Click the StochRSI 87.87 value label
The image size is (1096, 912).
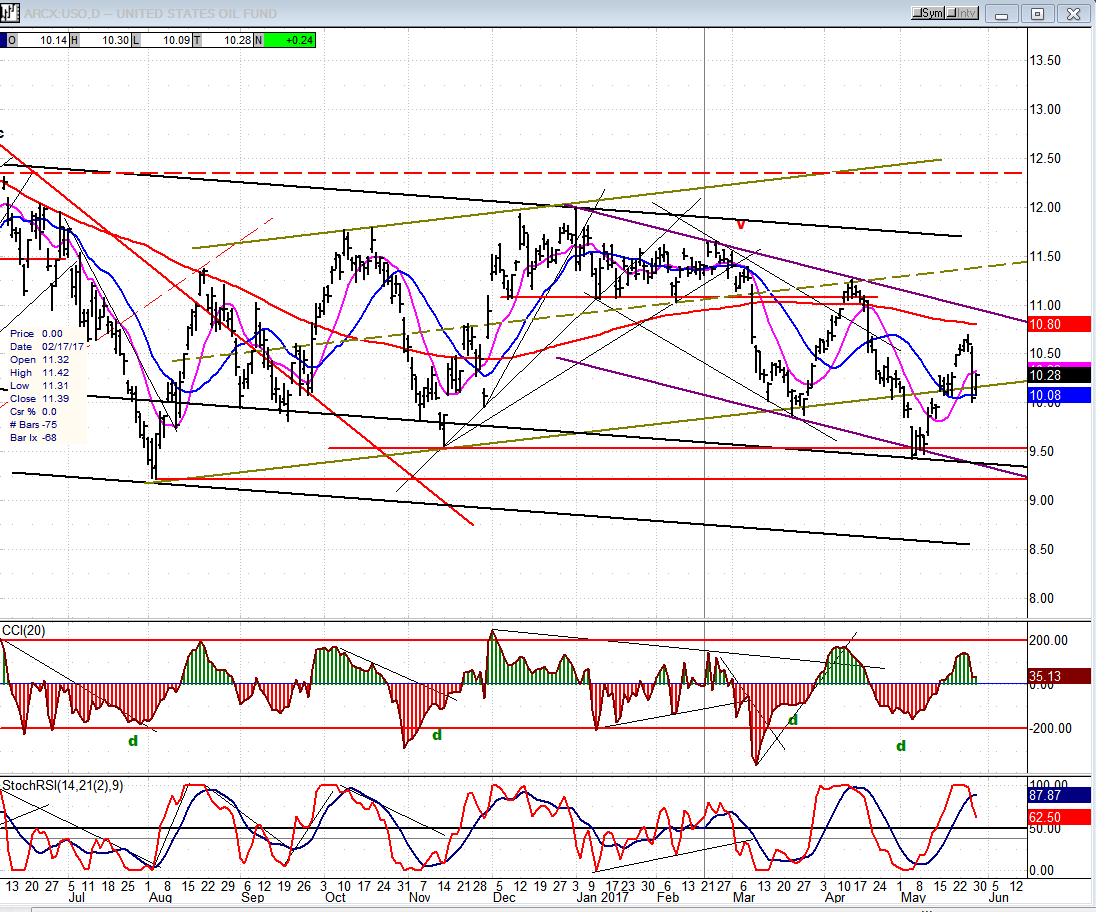point(1059,795)
